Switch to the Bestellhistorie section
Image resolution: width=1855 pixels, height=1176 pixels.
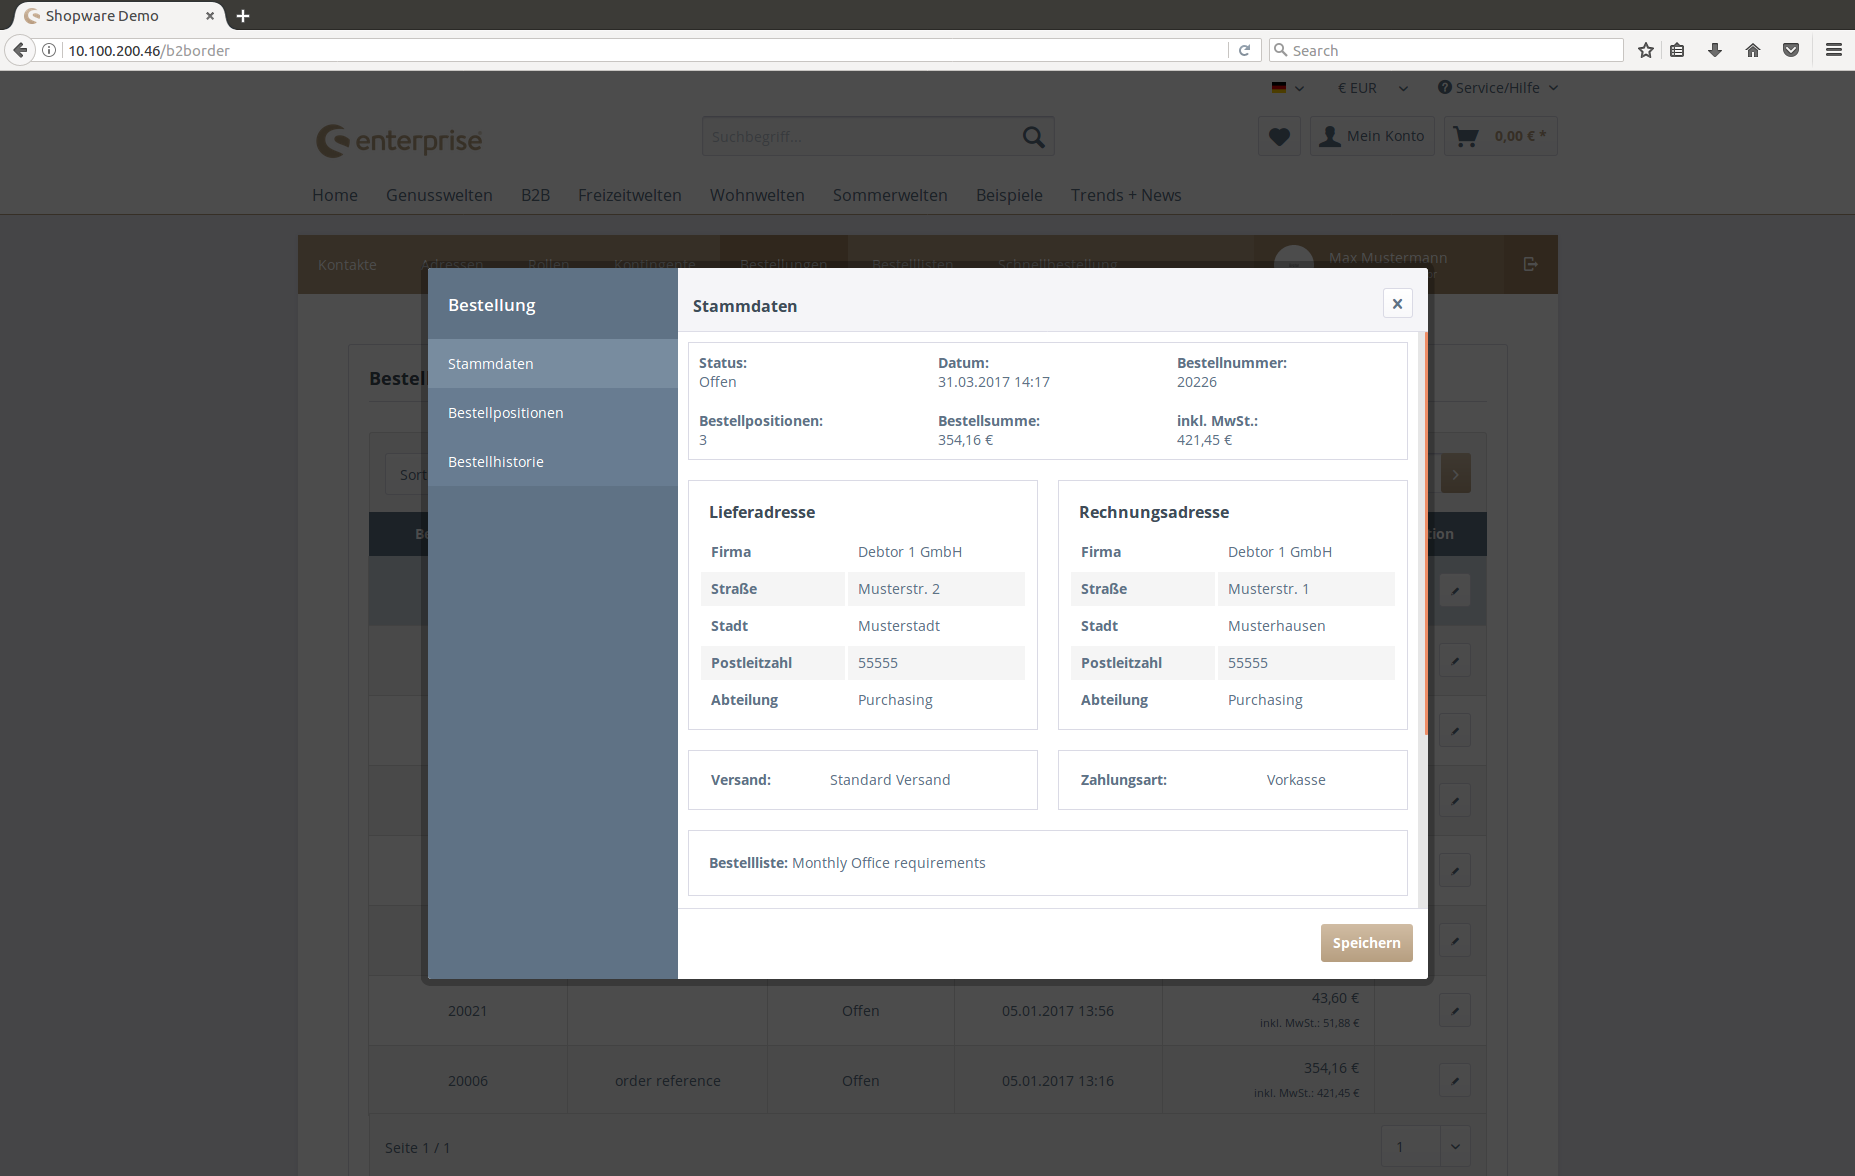click(495, 462)
